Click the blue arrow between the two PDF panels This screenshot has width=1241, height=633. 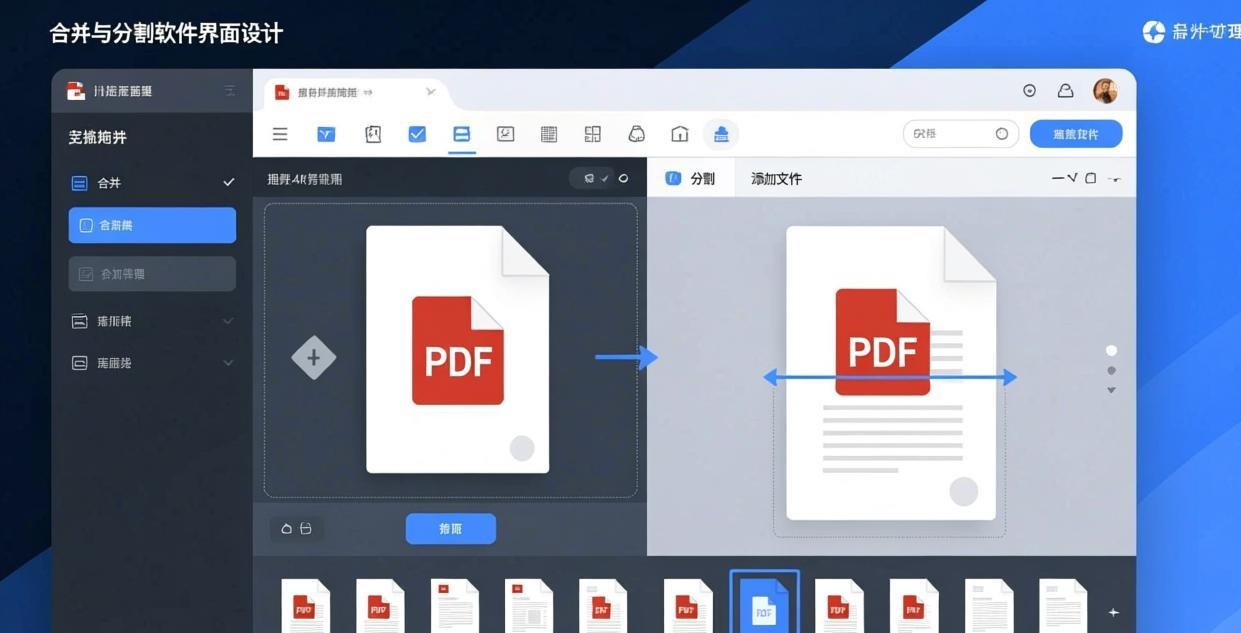tap(627, 357)
